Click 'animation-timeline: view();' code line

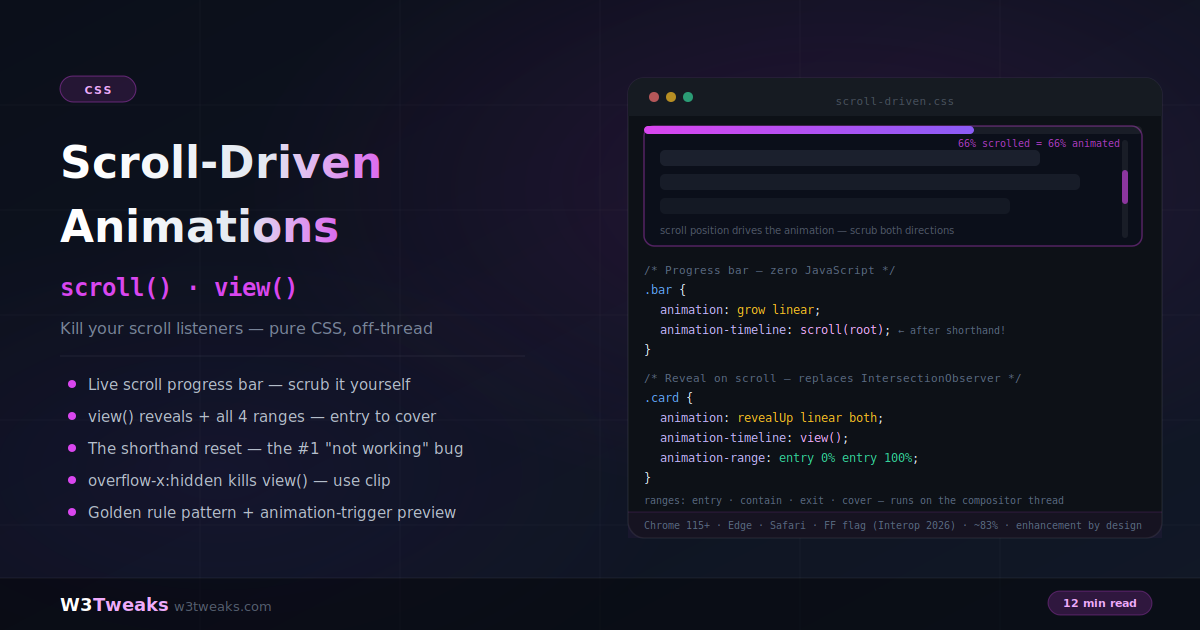(x=754, y=438)
